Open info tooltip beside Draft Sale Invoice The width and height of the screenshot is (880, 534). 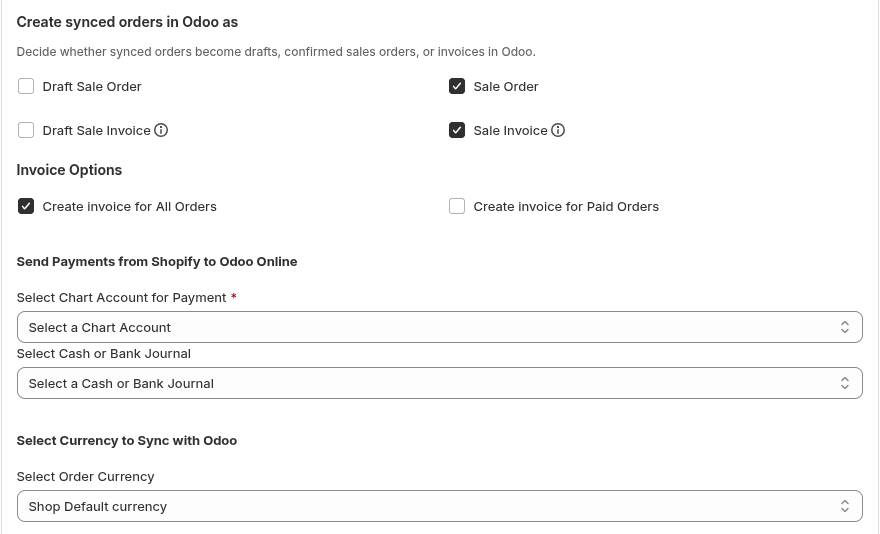(161, 130)
